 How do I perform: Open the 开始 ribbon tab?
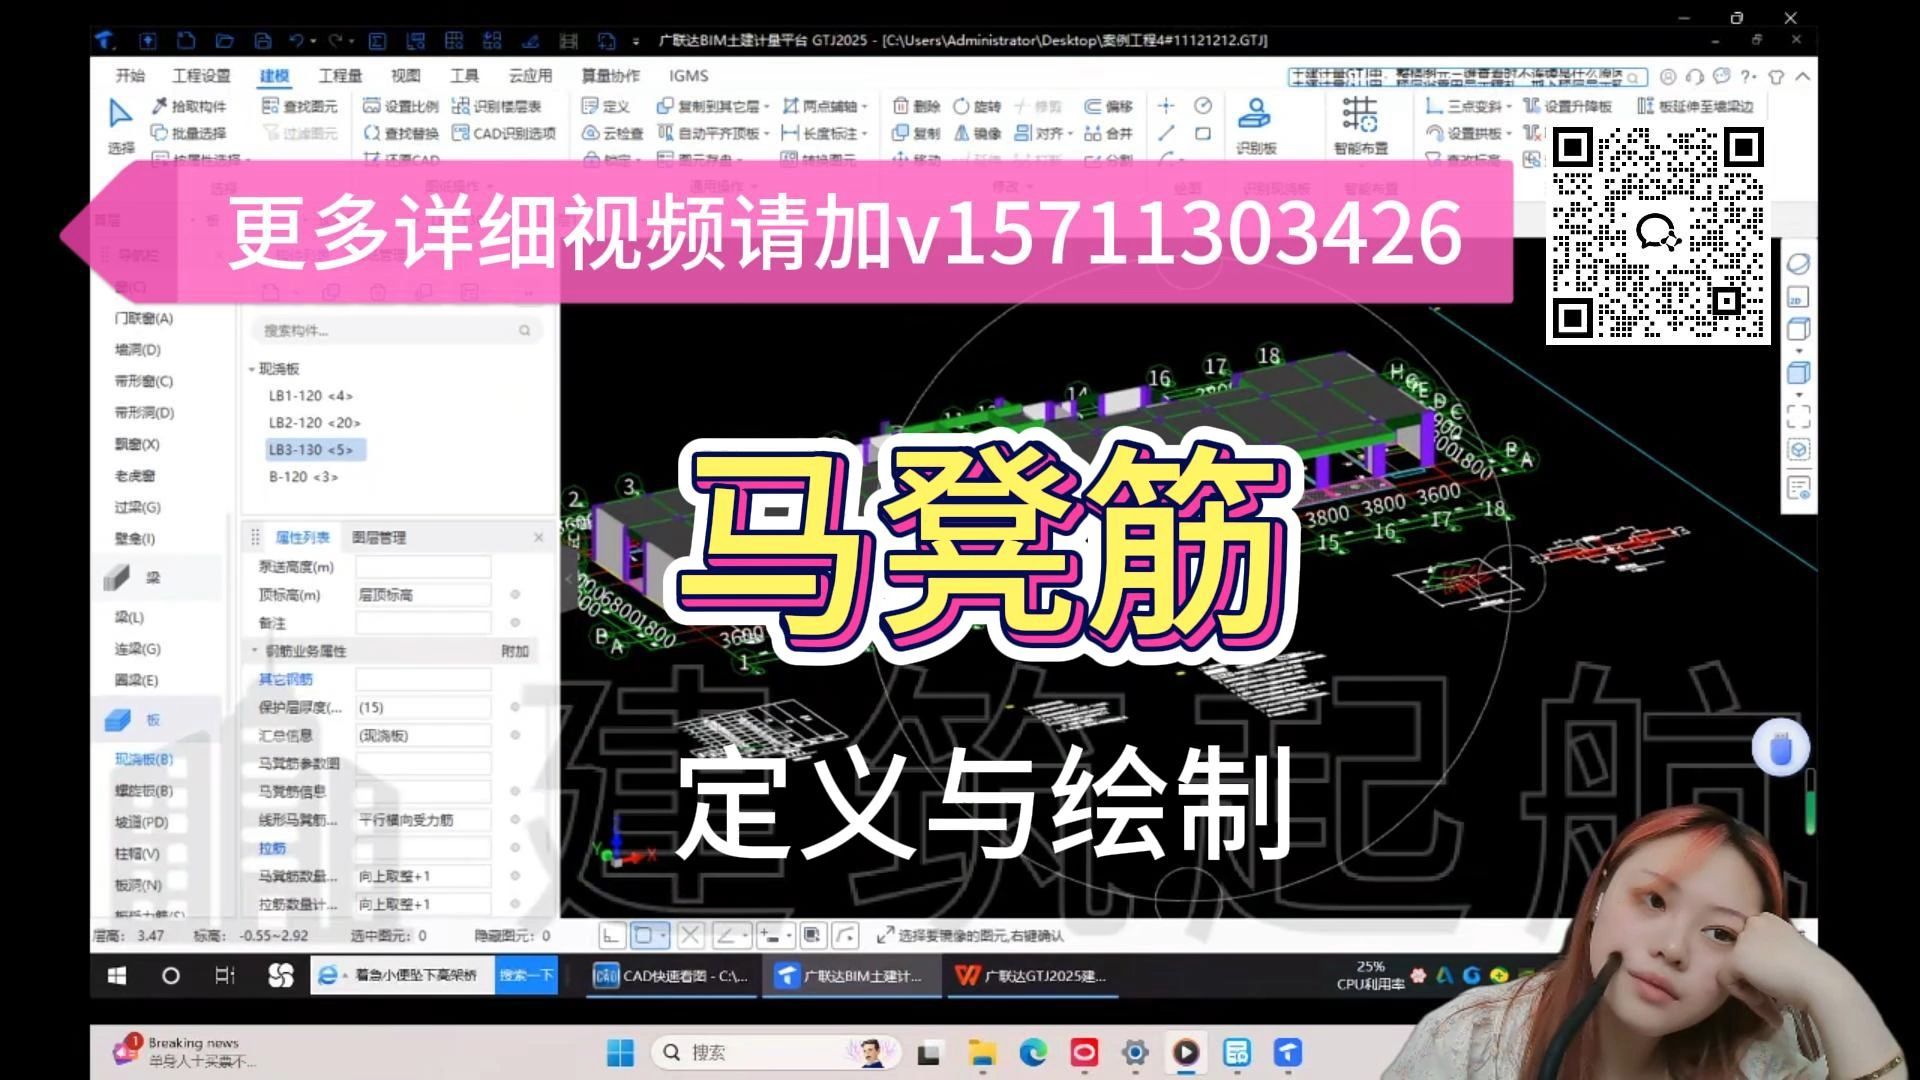[x=130, y=76]
